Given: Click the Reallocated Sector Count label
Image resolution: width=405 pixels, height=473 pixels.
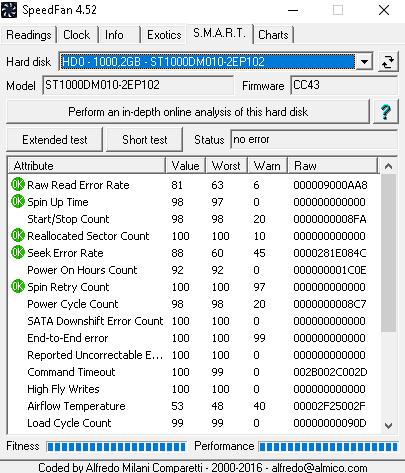Looking at the screenshot, I should click(88, 236).
